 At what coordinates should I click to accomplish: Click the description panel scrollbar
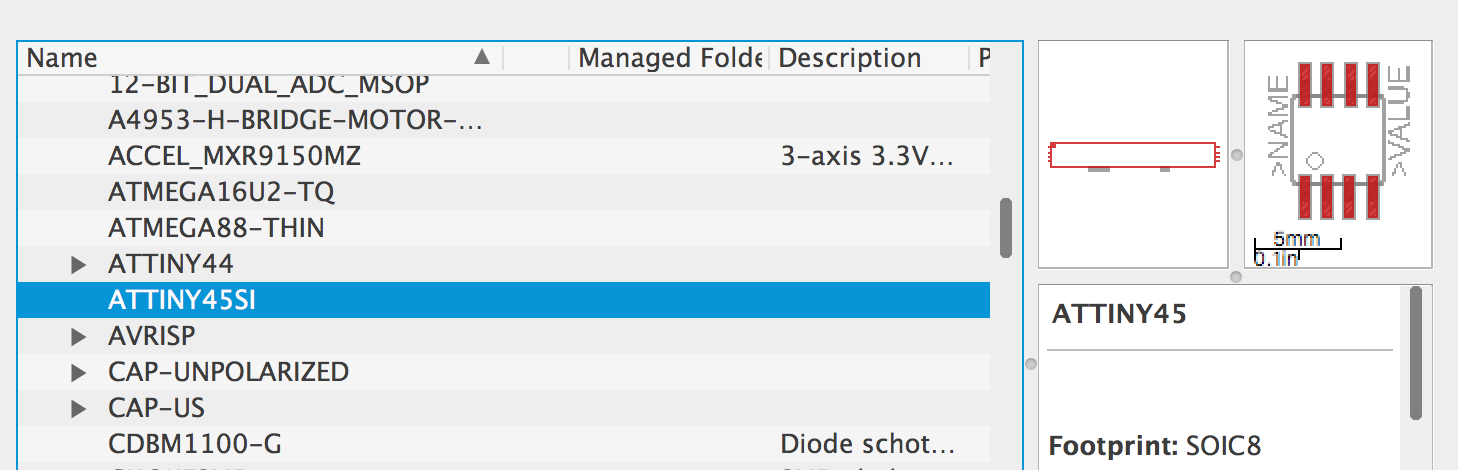[x=1415, y=353]
